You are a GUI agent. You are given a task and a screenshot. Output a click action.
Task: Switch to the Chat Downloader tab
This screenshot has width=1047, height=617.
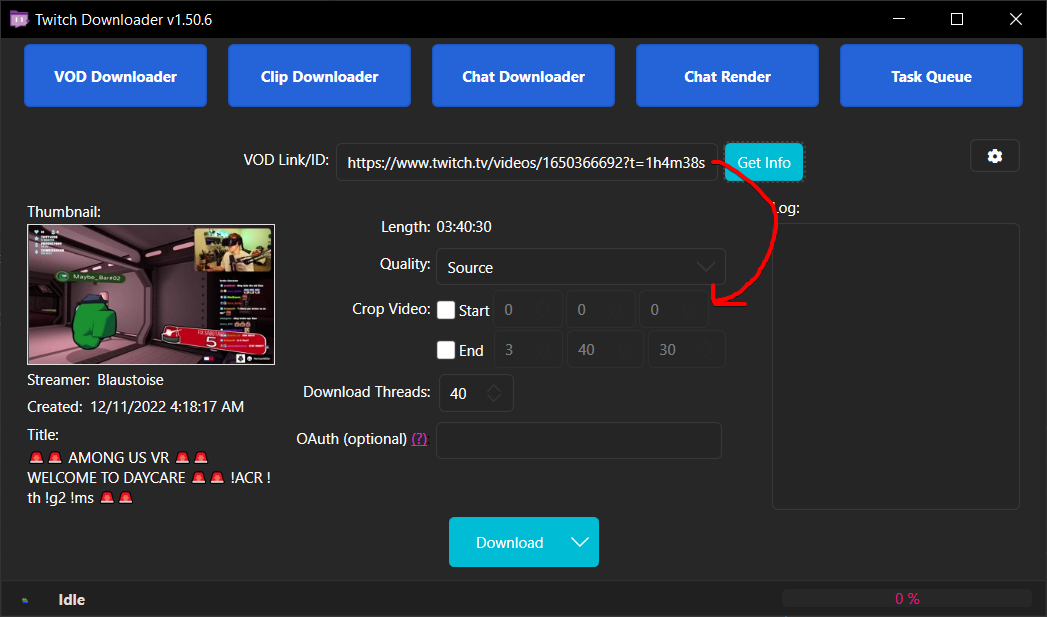click(x=522, y=75)
